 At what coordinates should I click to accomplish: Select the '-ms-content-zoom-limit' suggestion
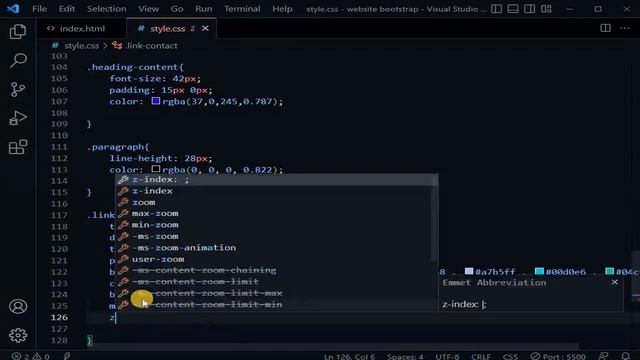click(x=277, y=282)
